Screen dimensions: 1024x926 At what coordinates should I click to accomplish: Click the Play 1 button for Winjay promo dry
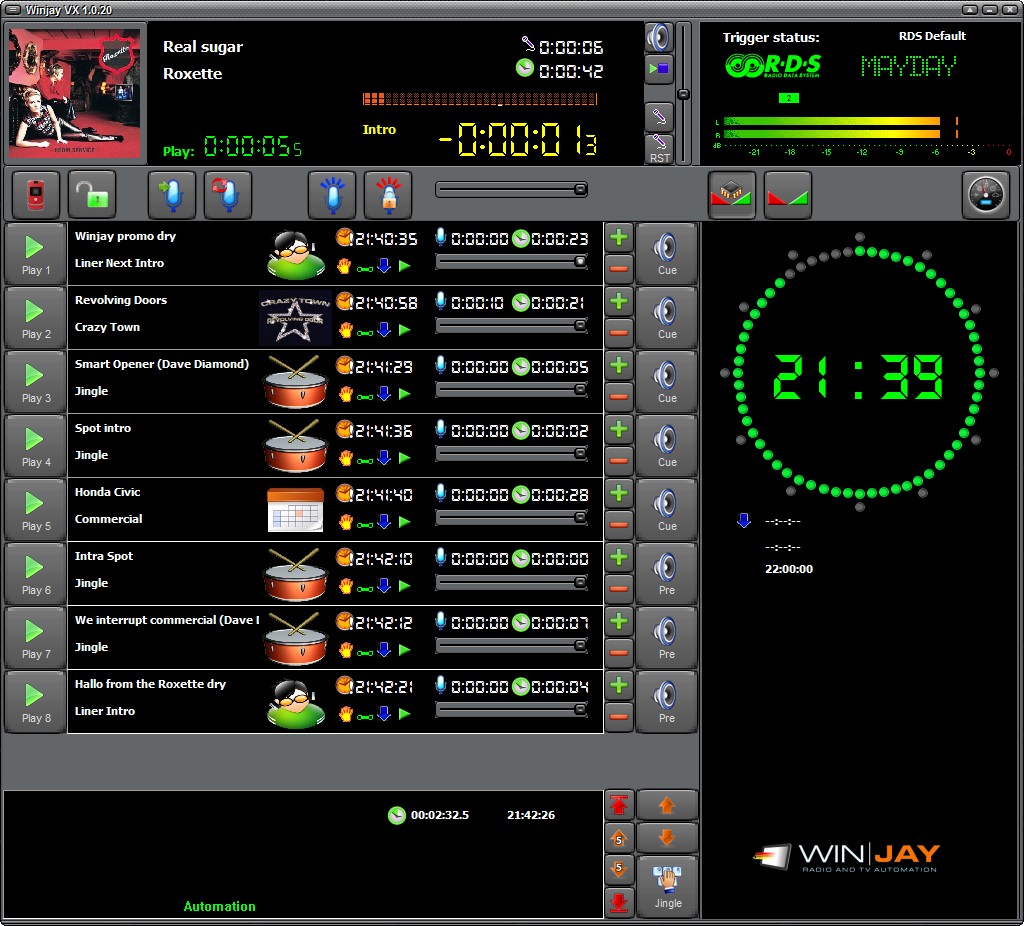coord(35,254)
